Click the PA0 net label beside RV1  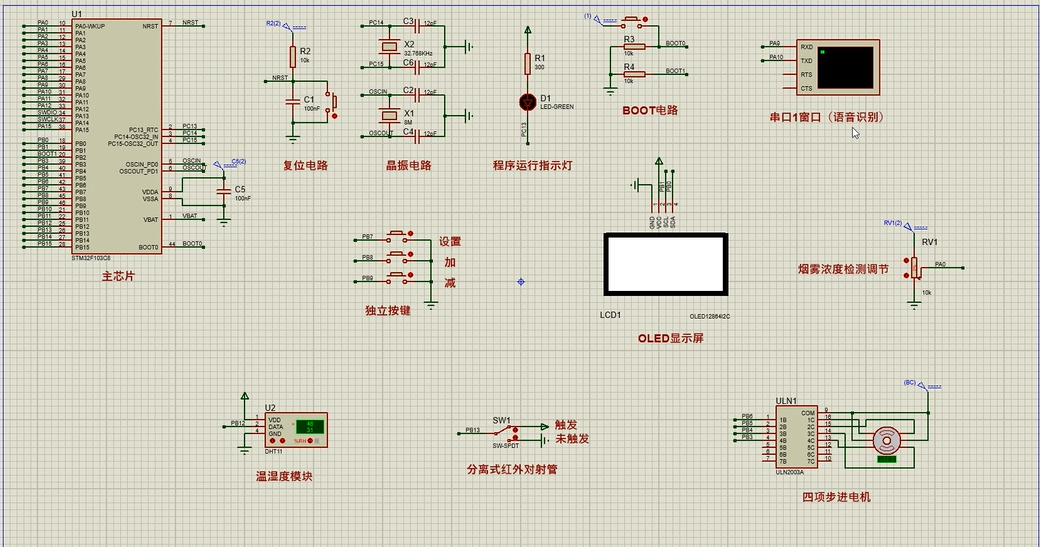tap(941, 264)
